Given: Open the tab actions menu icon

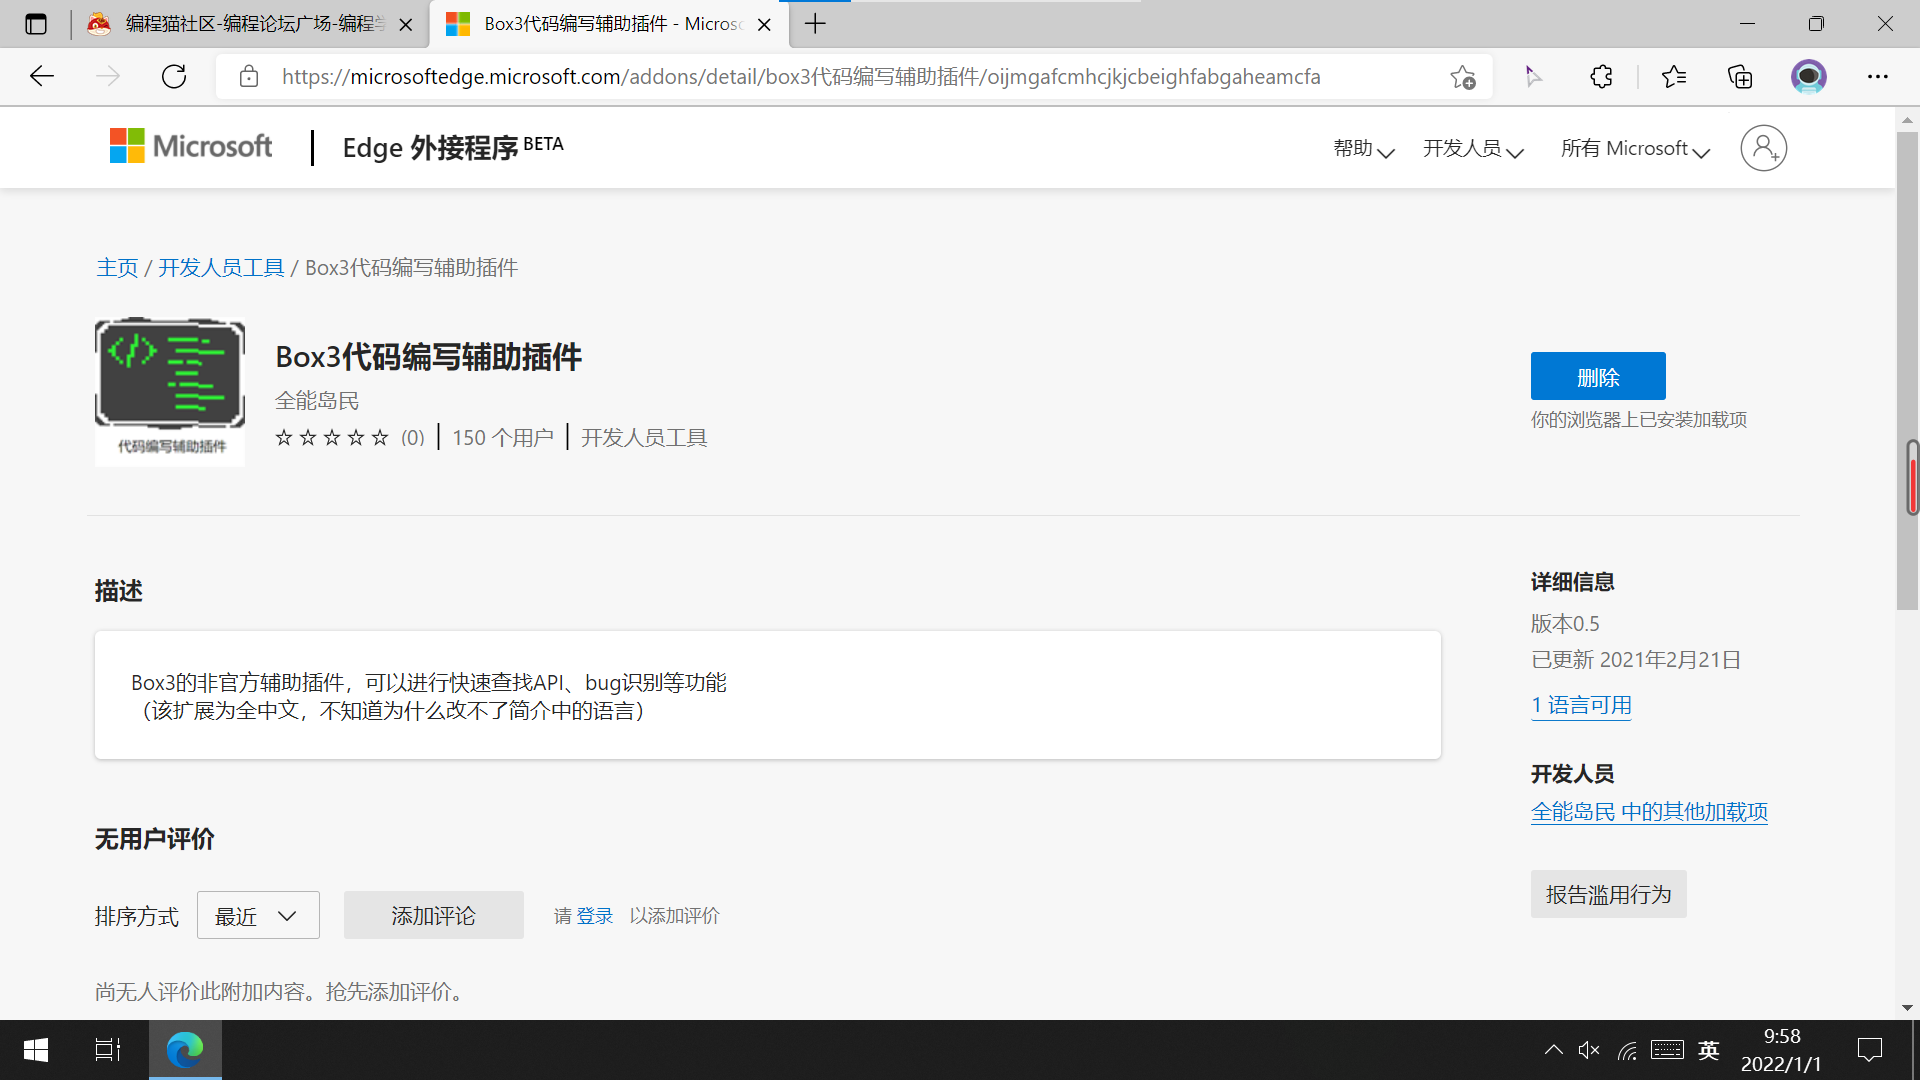Looking at the screenshot, I should click(x=36, y=24).
